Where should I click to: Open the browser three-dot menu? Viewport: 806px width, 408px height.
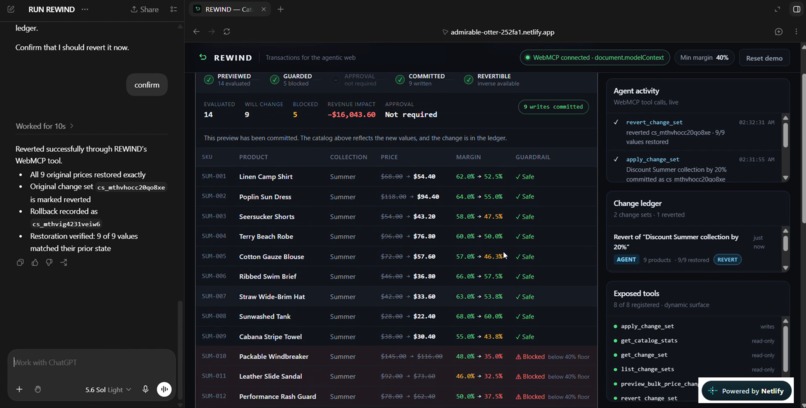(796, 32)
